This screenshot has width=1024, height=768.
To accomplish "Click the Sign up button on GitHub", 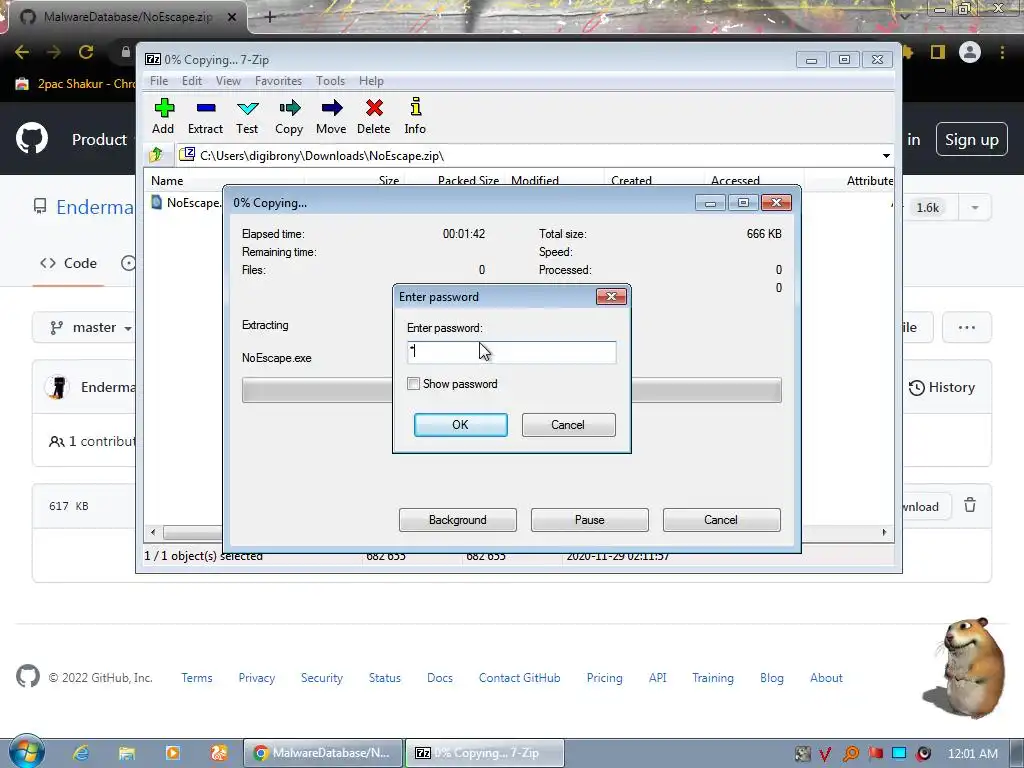I will coord(971,139).
